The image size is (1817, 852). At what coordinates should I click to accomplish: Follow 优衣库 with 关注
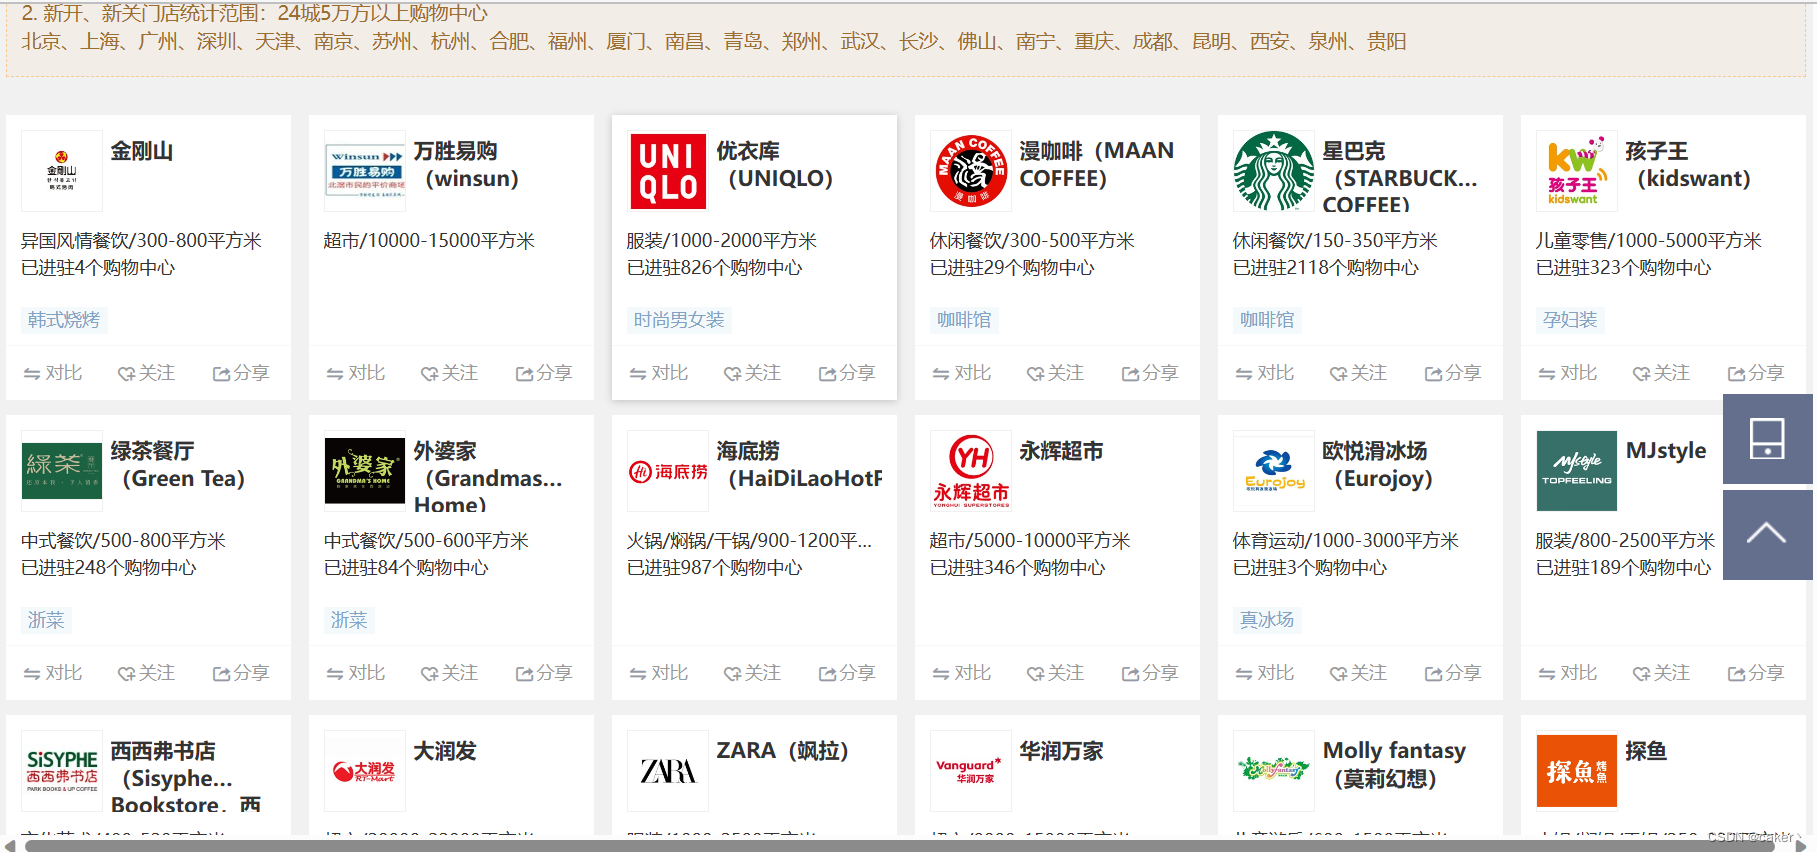752,373
